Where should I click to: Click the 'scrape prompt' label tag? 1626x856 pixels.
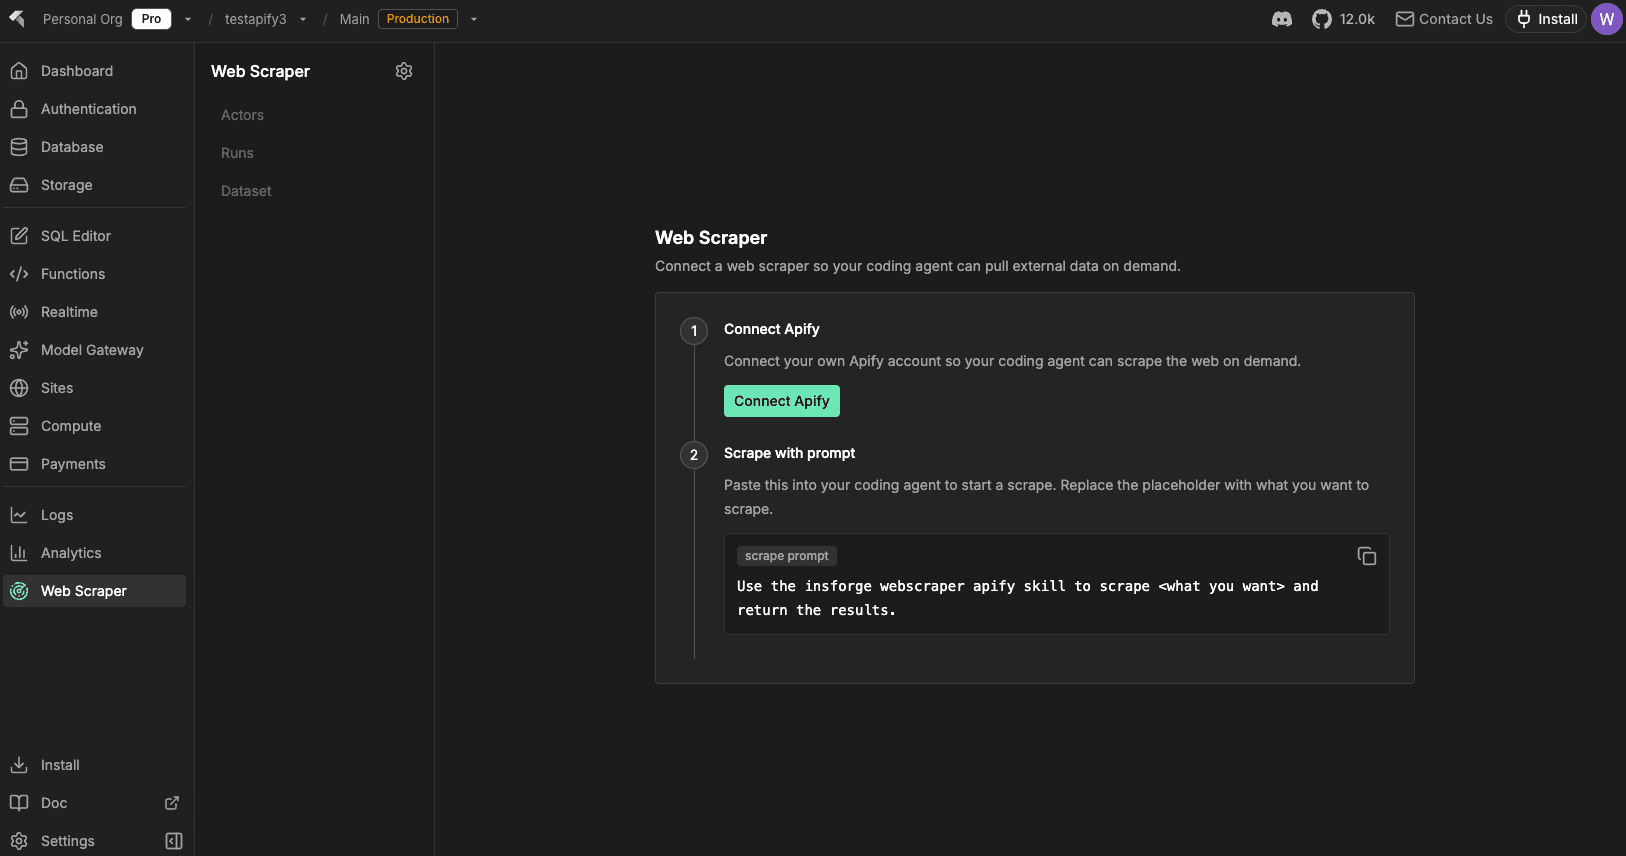pos(787,556)
